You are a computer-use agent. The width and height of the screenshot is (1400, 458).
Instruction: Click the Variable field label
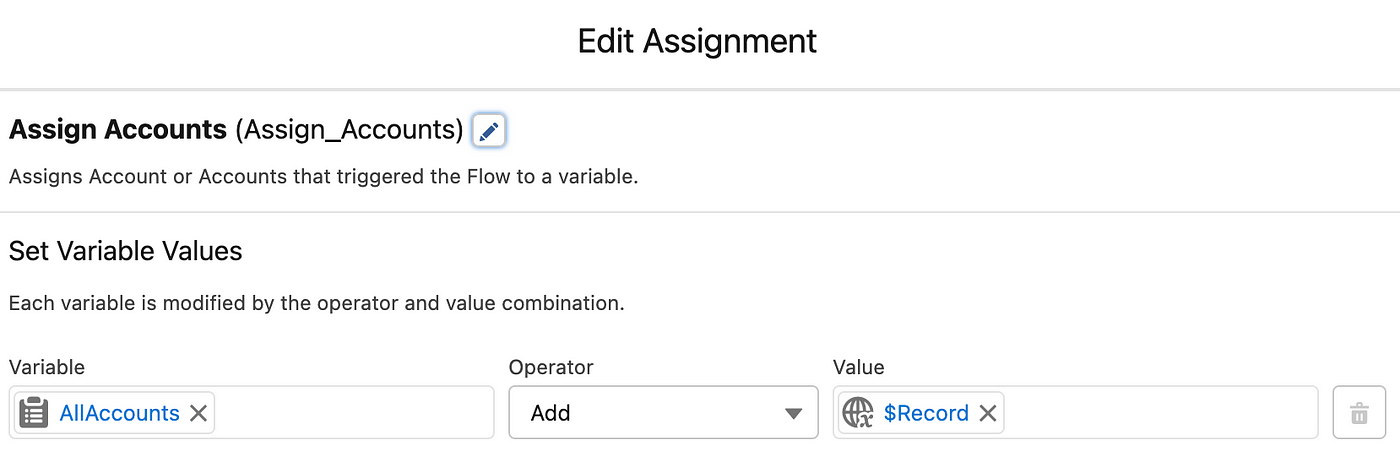tap(47, 367)
